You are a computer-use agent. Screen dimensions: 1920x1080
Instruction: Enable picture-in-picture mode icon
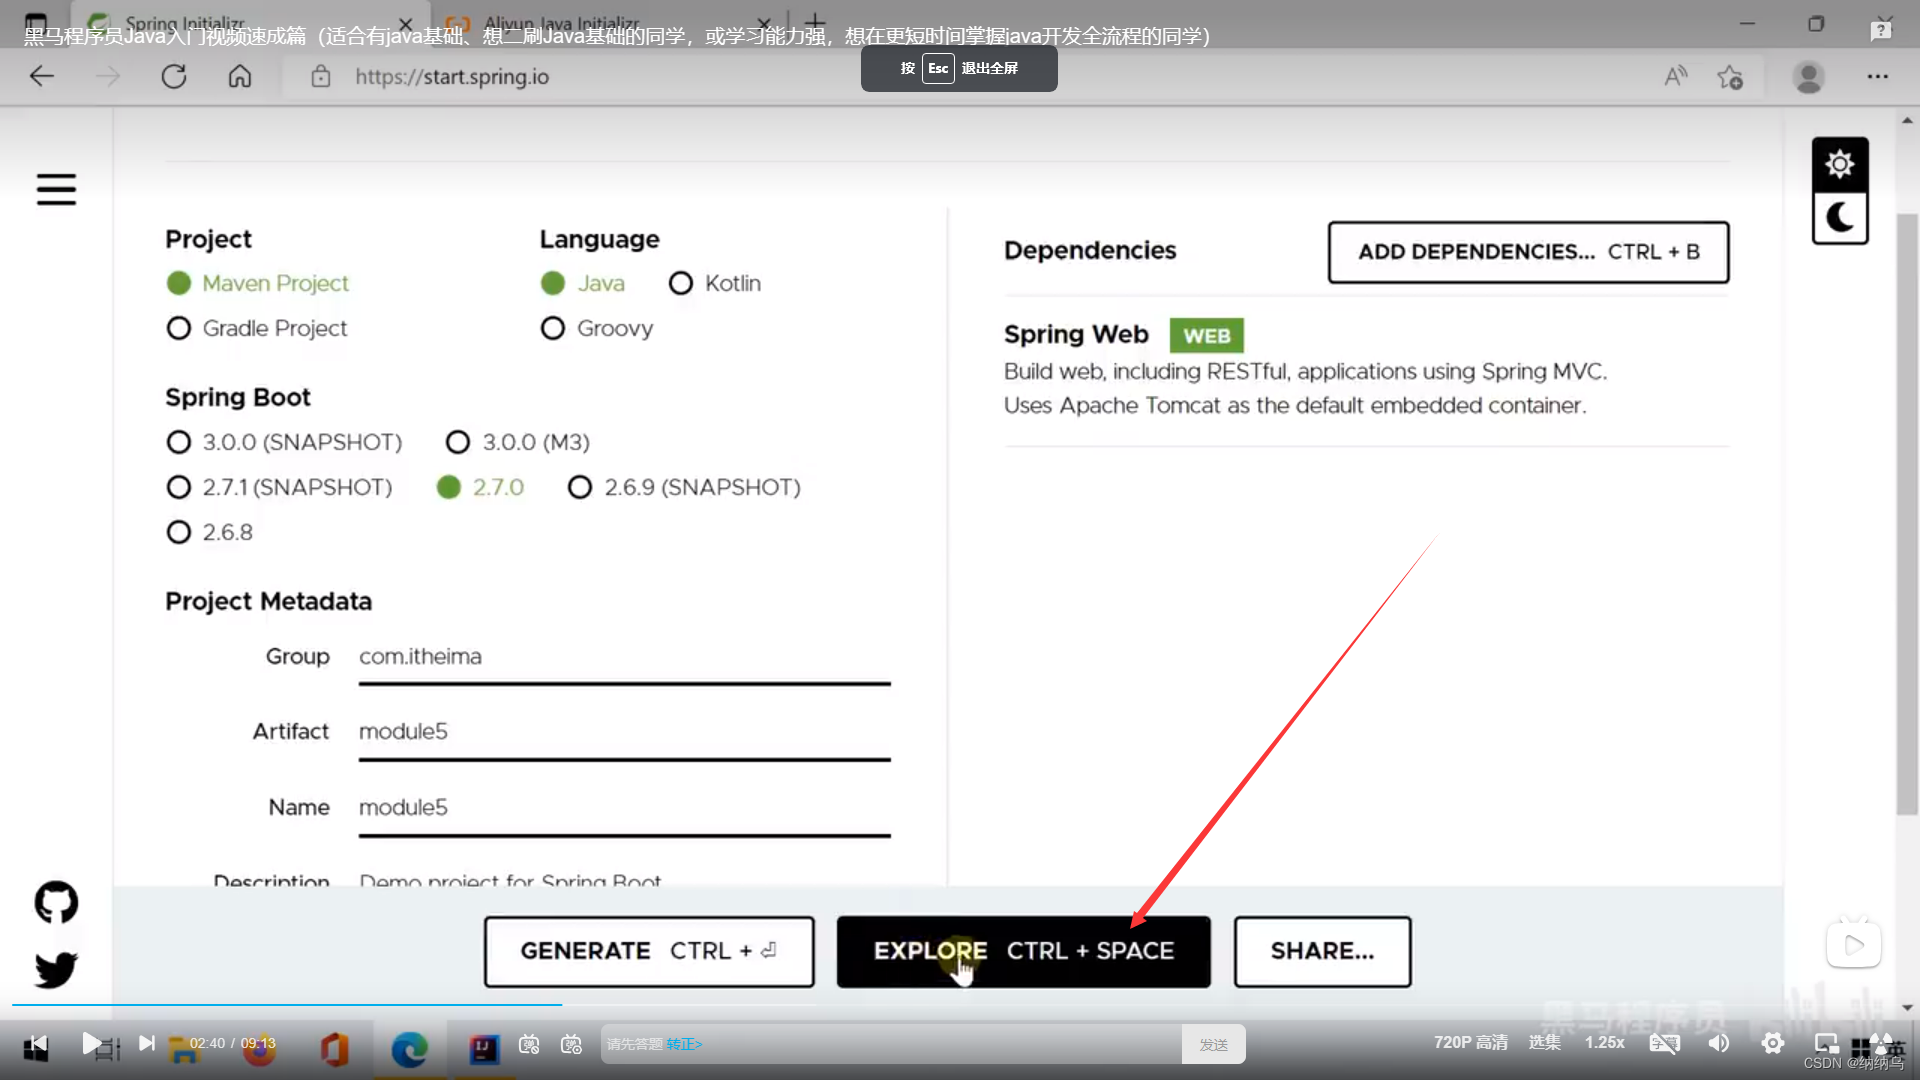point(1827,1044)
